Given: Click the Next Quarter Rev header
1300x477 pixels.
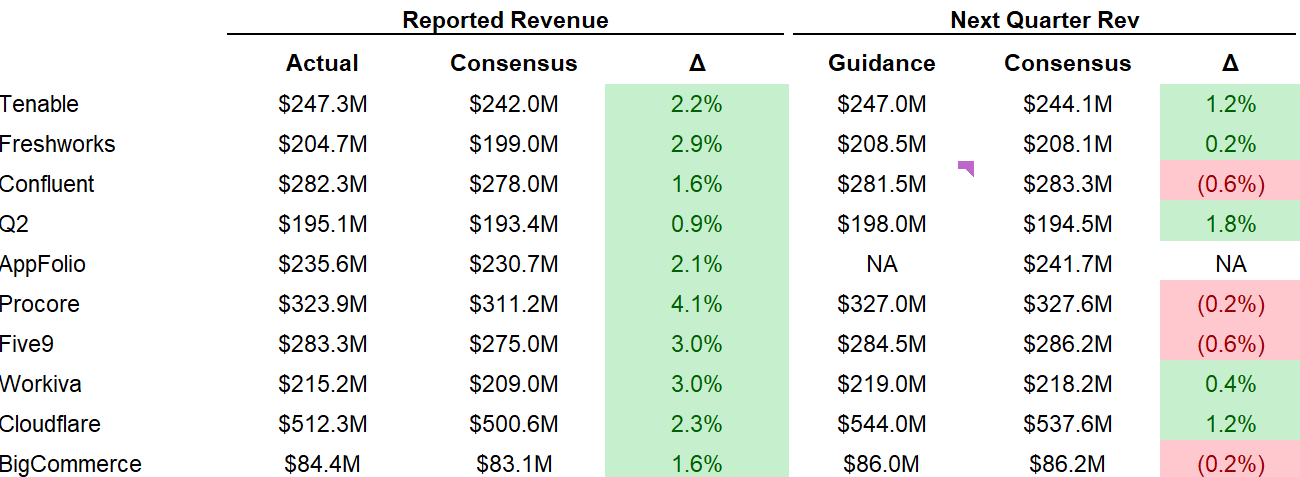Looking at the screenshot, I should pos(1045,20).
